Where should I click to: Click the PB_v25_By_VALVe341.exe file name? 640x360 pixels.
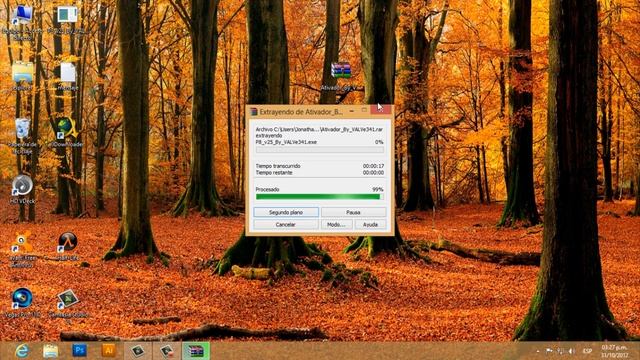[x=286, y=142]
